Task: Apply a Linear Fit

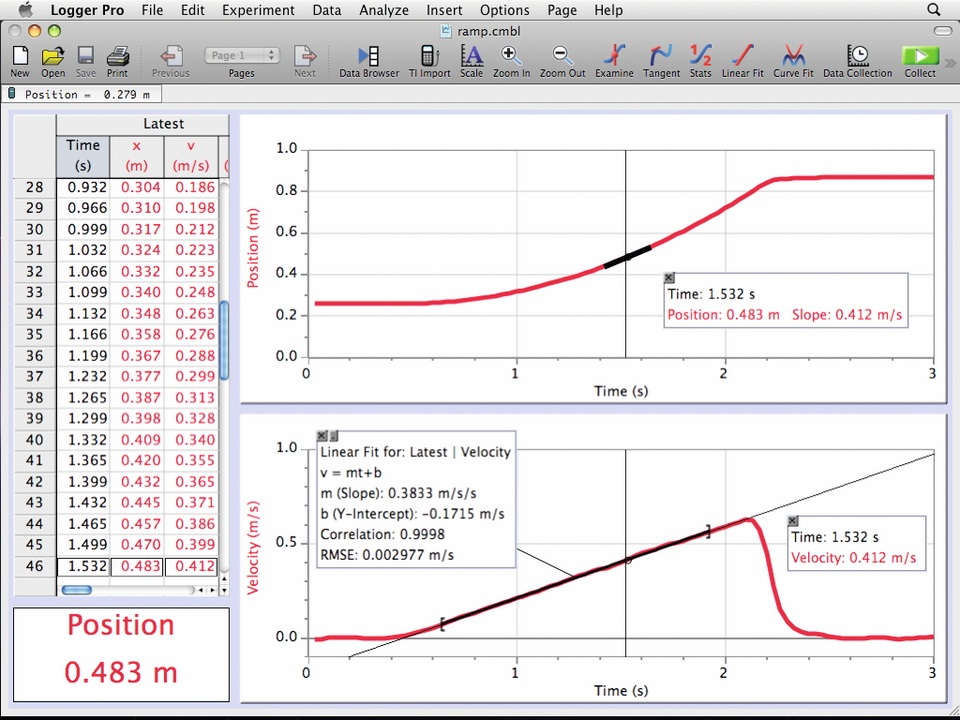Action: (742, 56)
